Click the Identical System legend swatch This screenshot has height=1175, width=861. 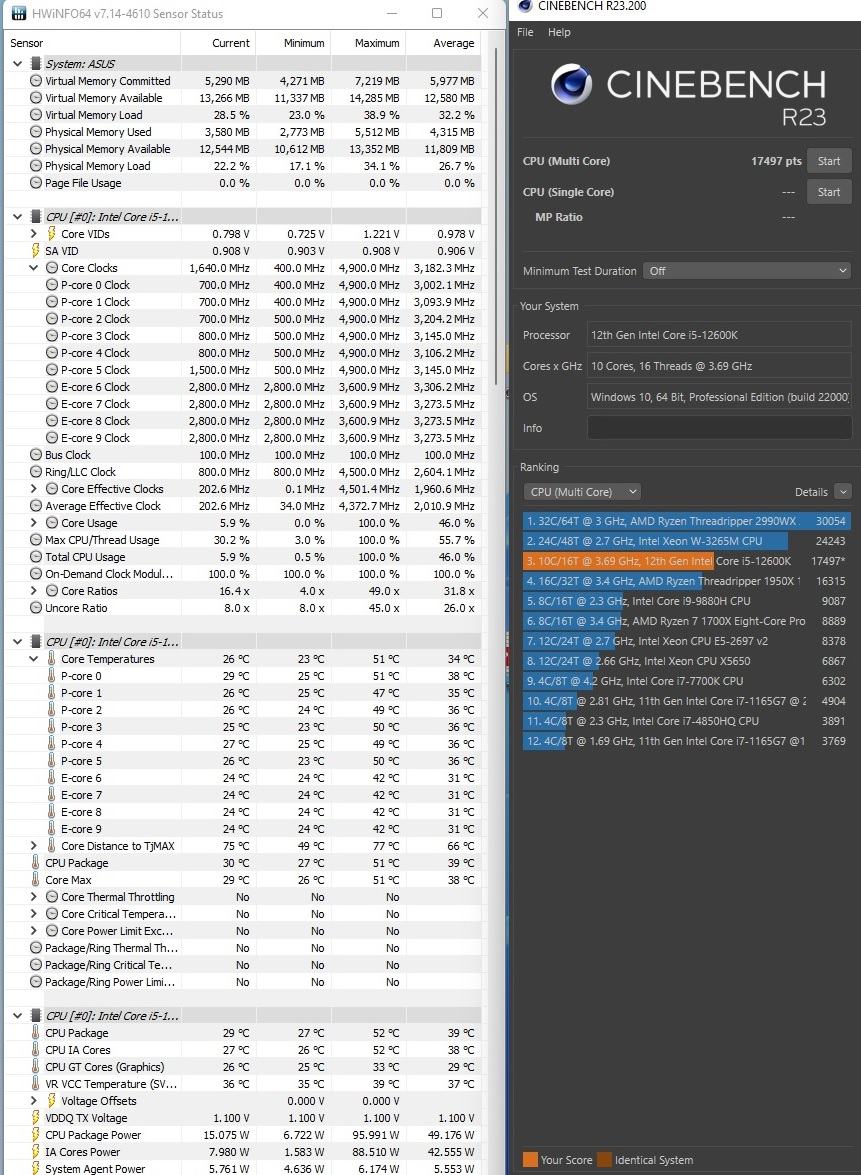click(605, 1159)
